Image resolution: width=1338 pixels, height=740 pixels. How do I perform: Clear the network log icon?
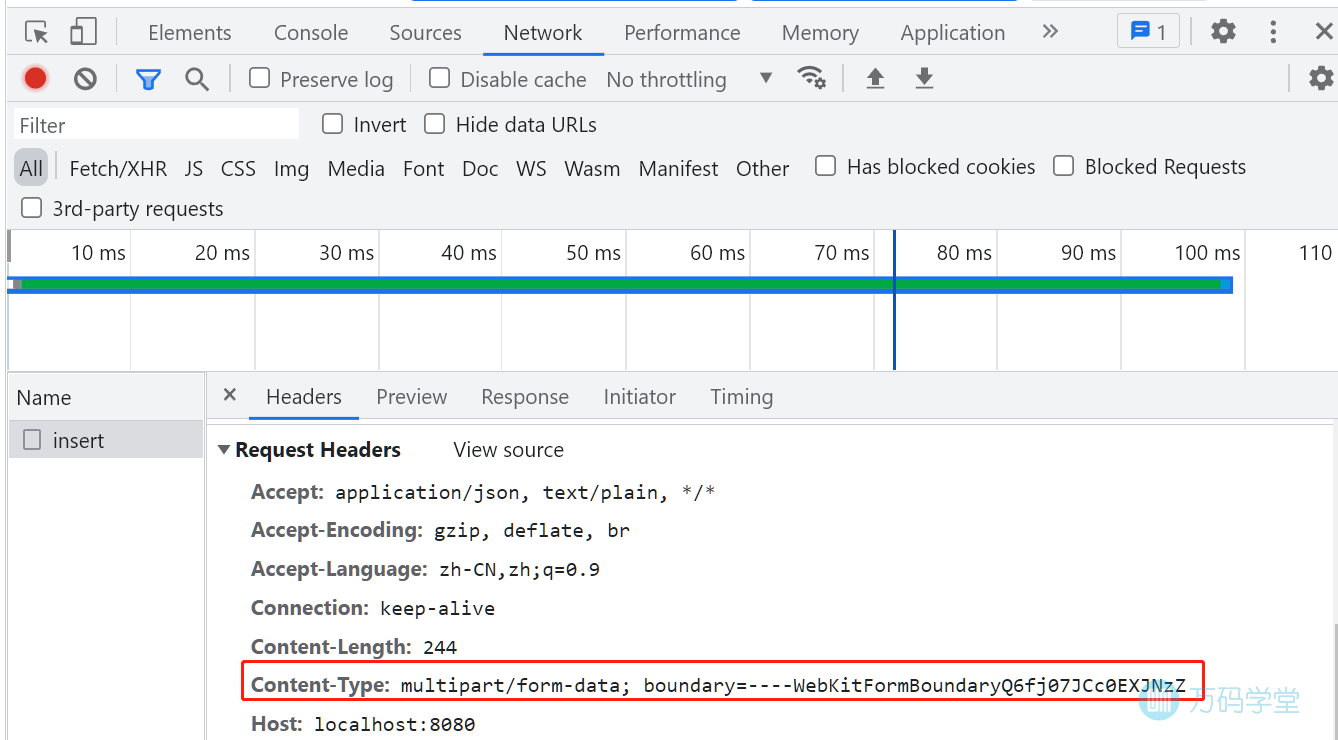pos(85,78)
